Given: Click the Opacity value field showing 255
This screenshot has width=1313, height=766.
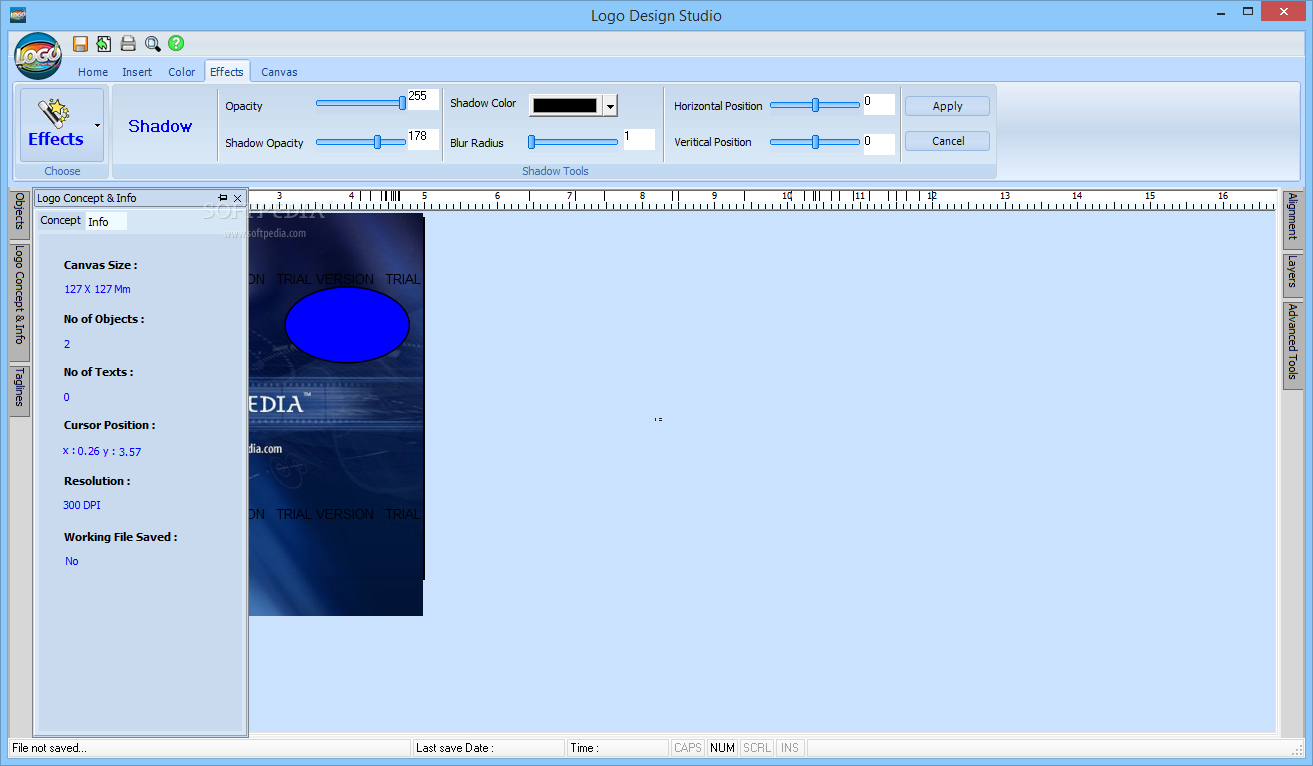Looking at the screenshot, I should click(423, 99).
